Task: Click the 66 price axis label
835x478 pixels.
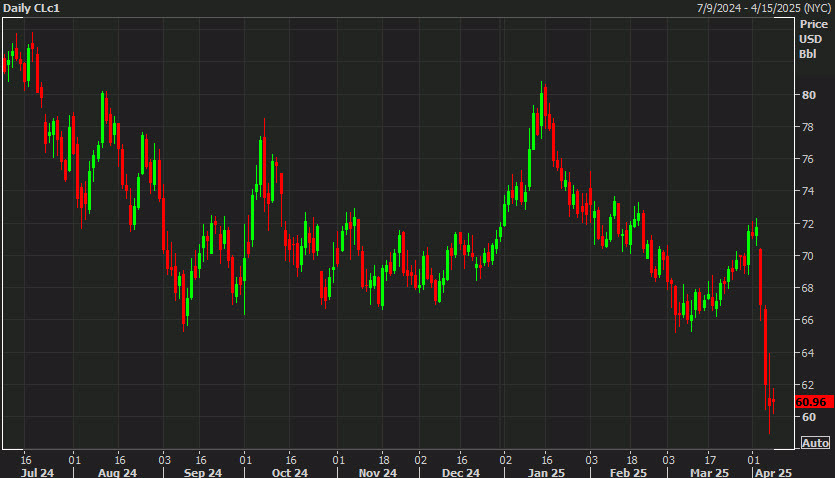Action: click(x=807, y=320)
